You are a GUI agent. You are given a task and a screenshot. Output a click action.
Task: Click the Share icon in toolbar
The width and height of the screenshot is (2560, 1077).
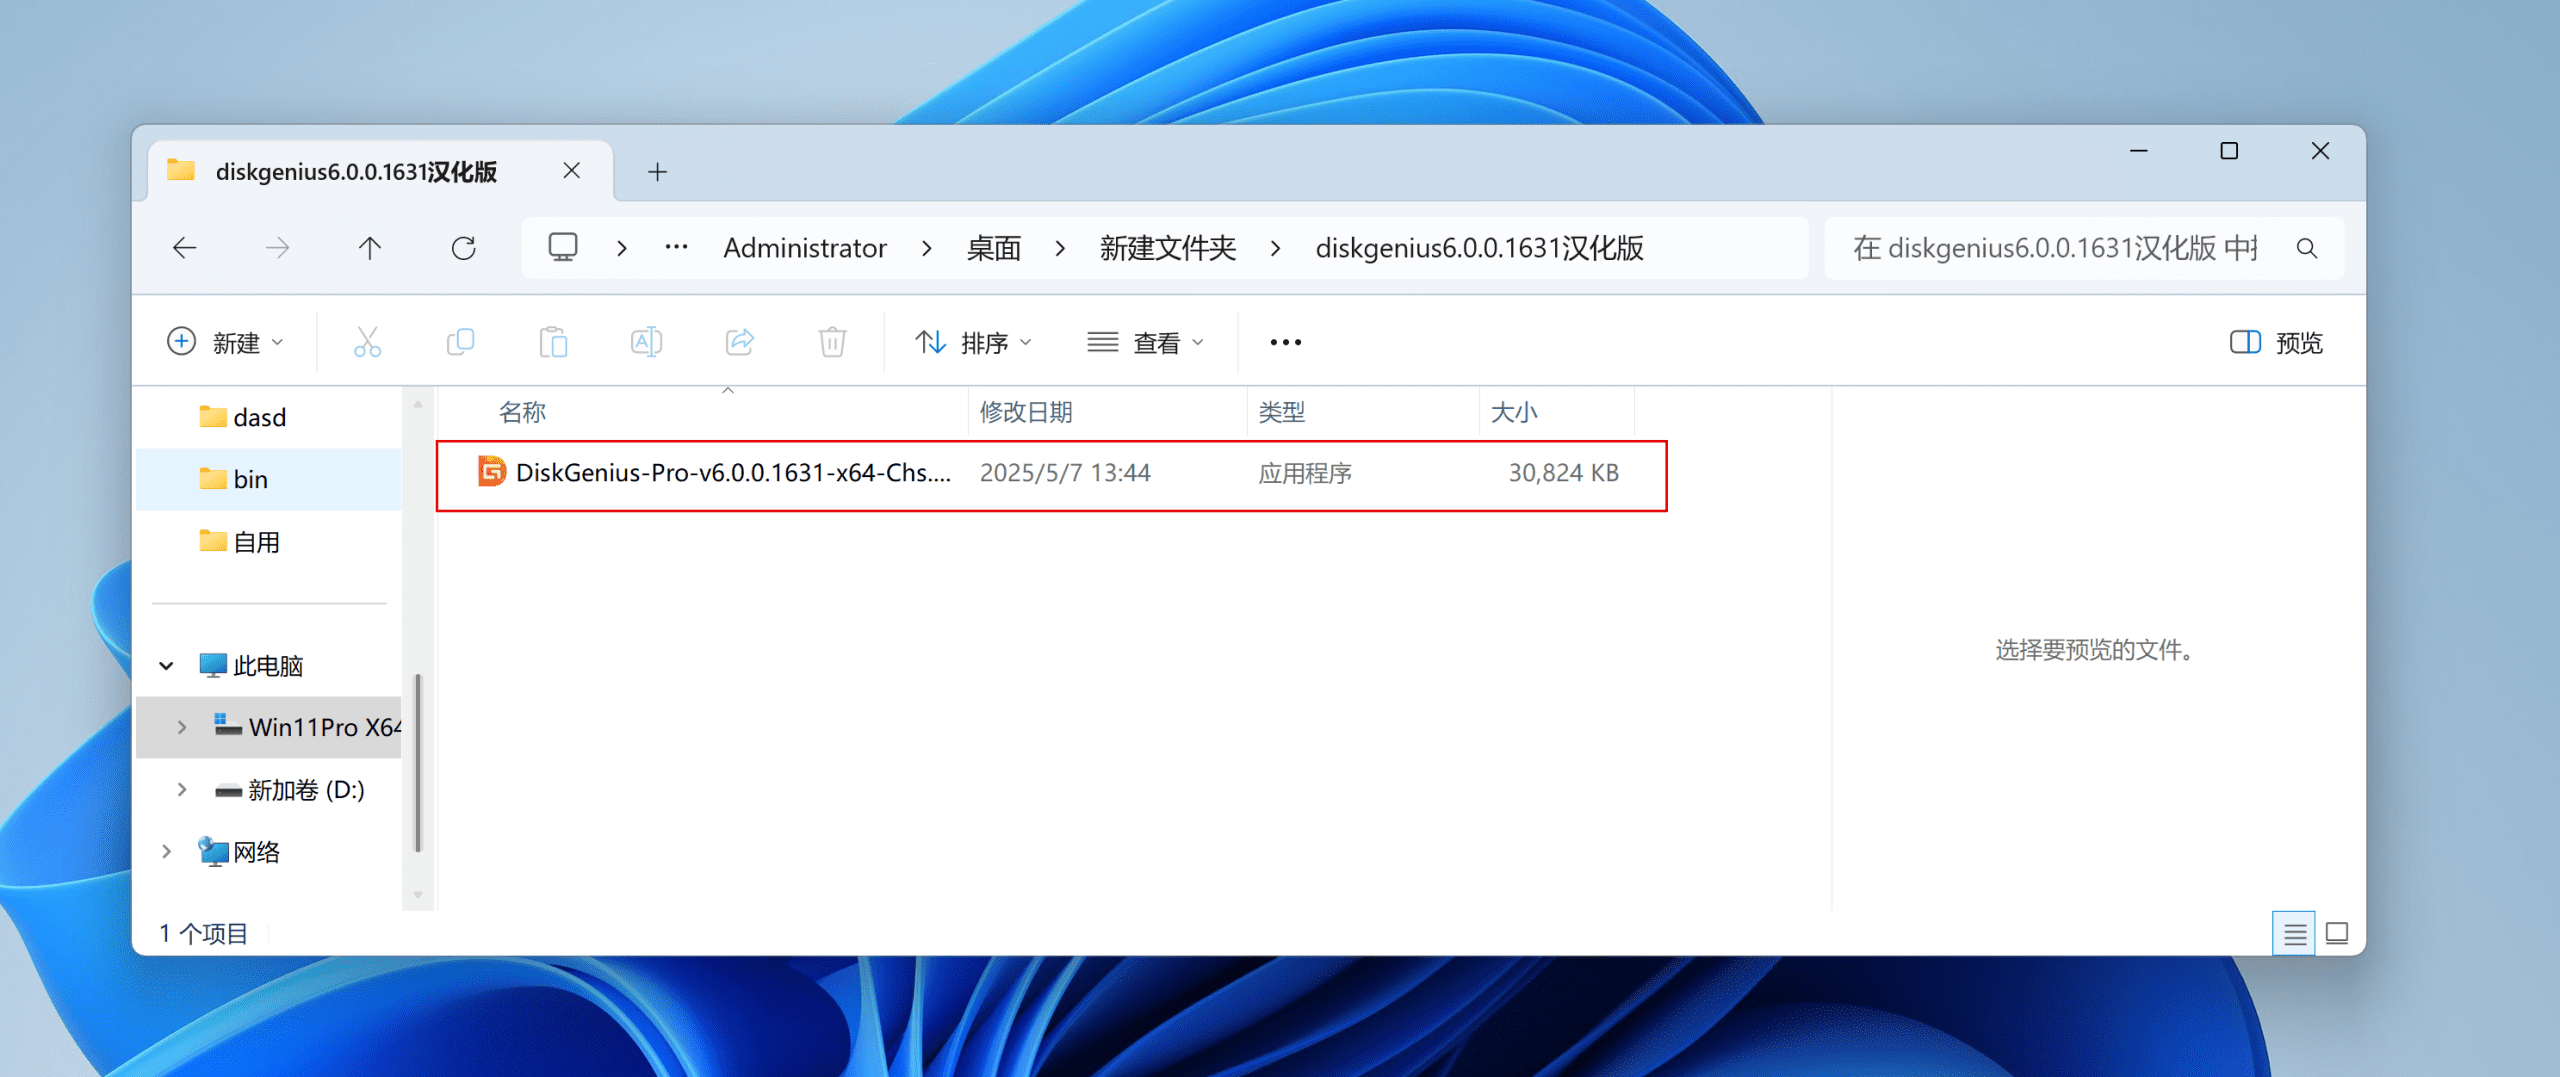click(x=739, y=342)
